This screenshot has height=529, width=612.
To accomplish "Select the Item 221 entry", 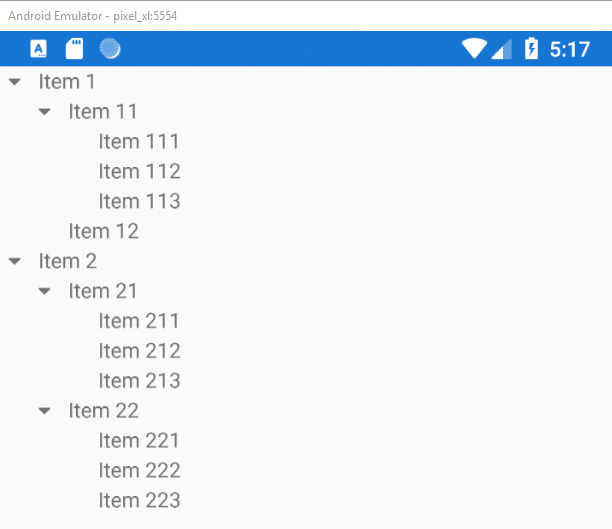I will pyautogui.click(x=139, y=440).
